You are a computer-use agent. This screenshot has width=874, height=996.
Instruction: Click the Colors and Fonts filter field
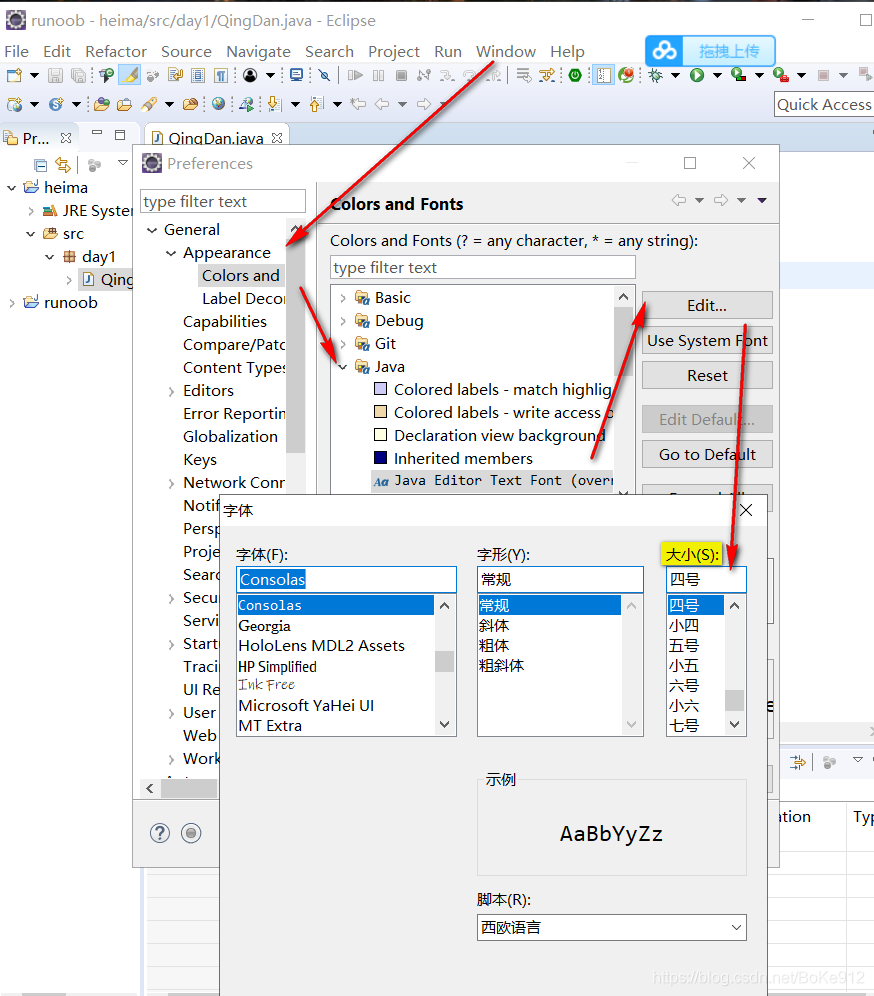(x=483, y=267)
